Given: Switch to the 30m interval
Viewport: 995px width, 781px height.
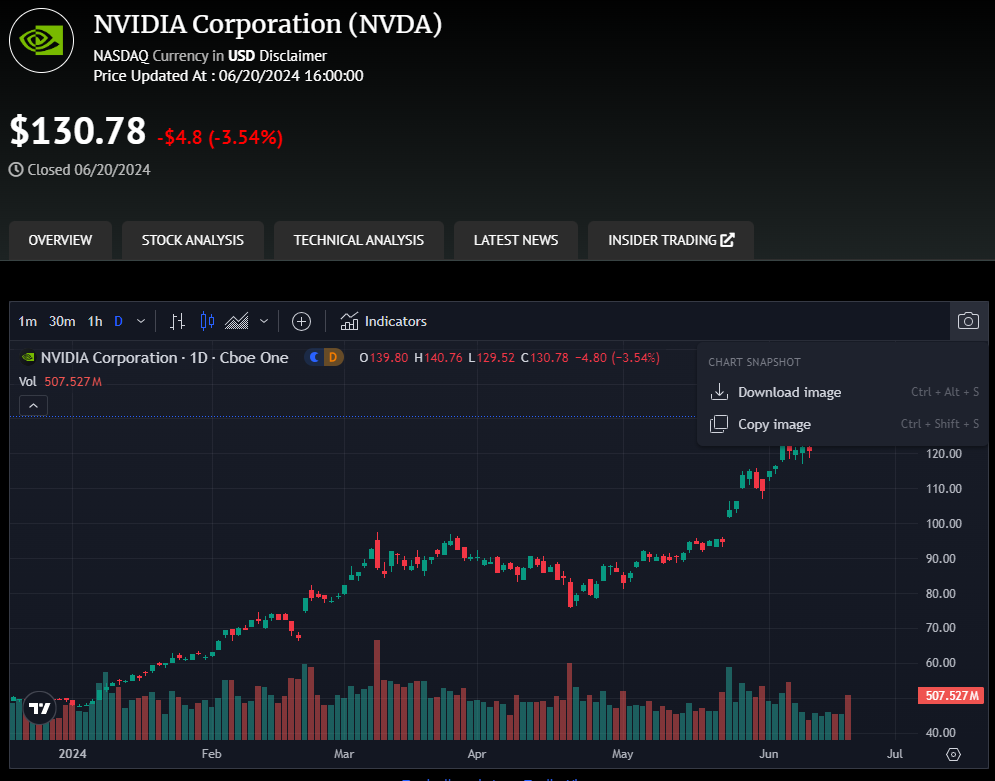Looking at the screenshot, I should click(62, 321).
